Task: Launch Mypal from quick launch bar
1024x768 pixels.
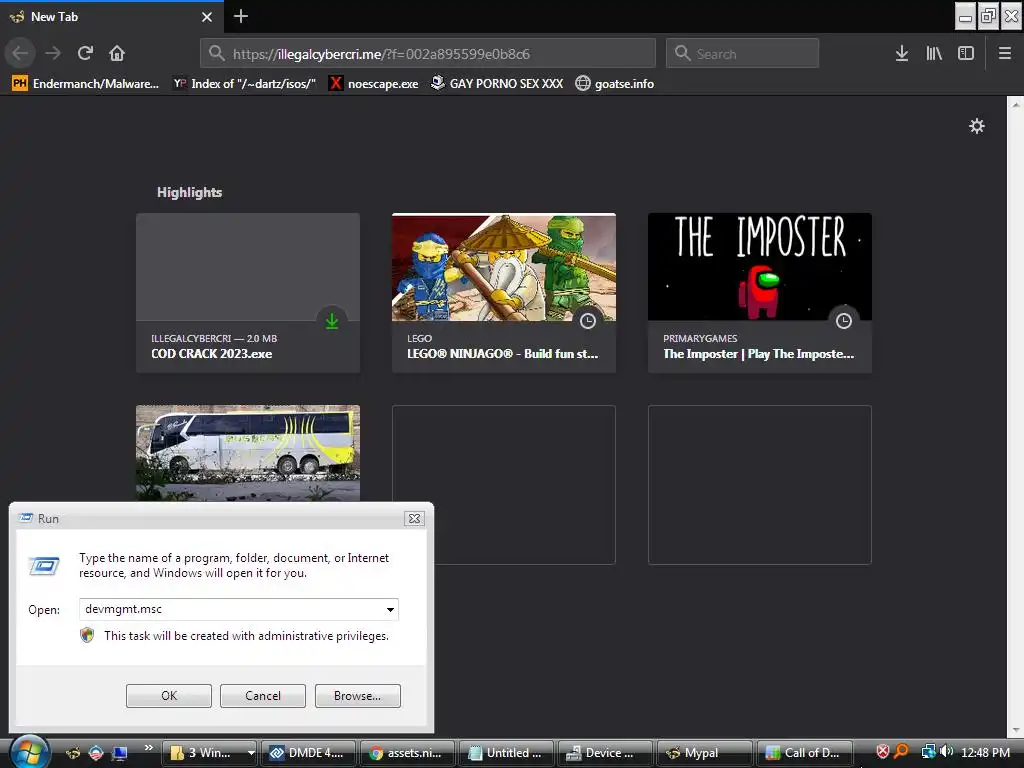Action: [x=72, y=752]
